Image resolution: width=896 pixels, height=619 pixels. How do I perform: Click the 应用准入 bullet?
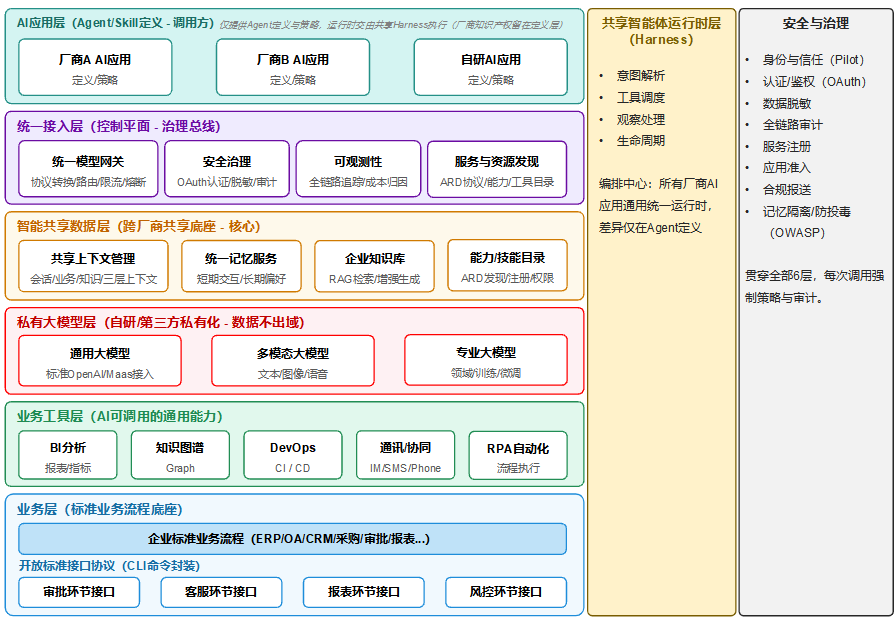coord(787,167)
